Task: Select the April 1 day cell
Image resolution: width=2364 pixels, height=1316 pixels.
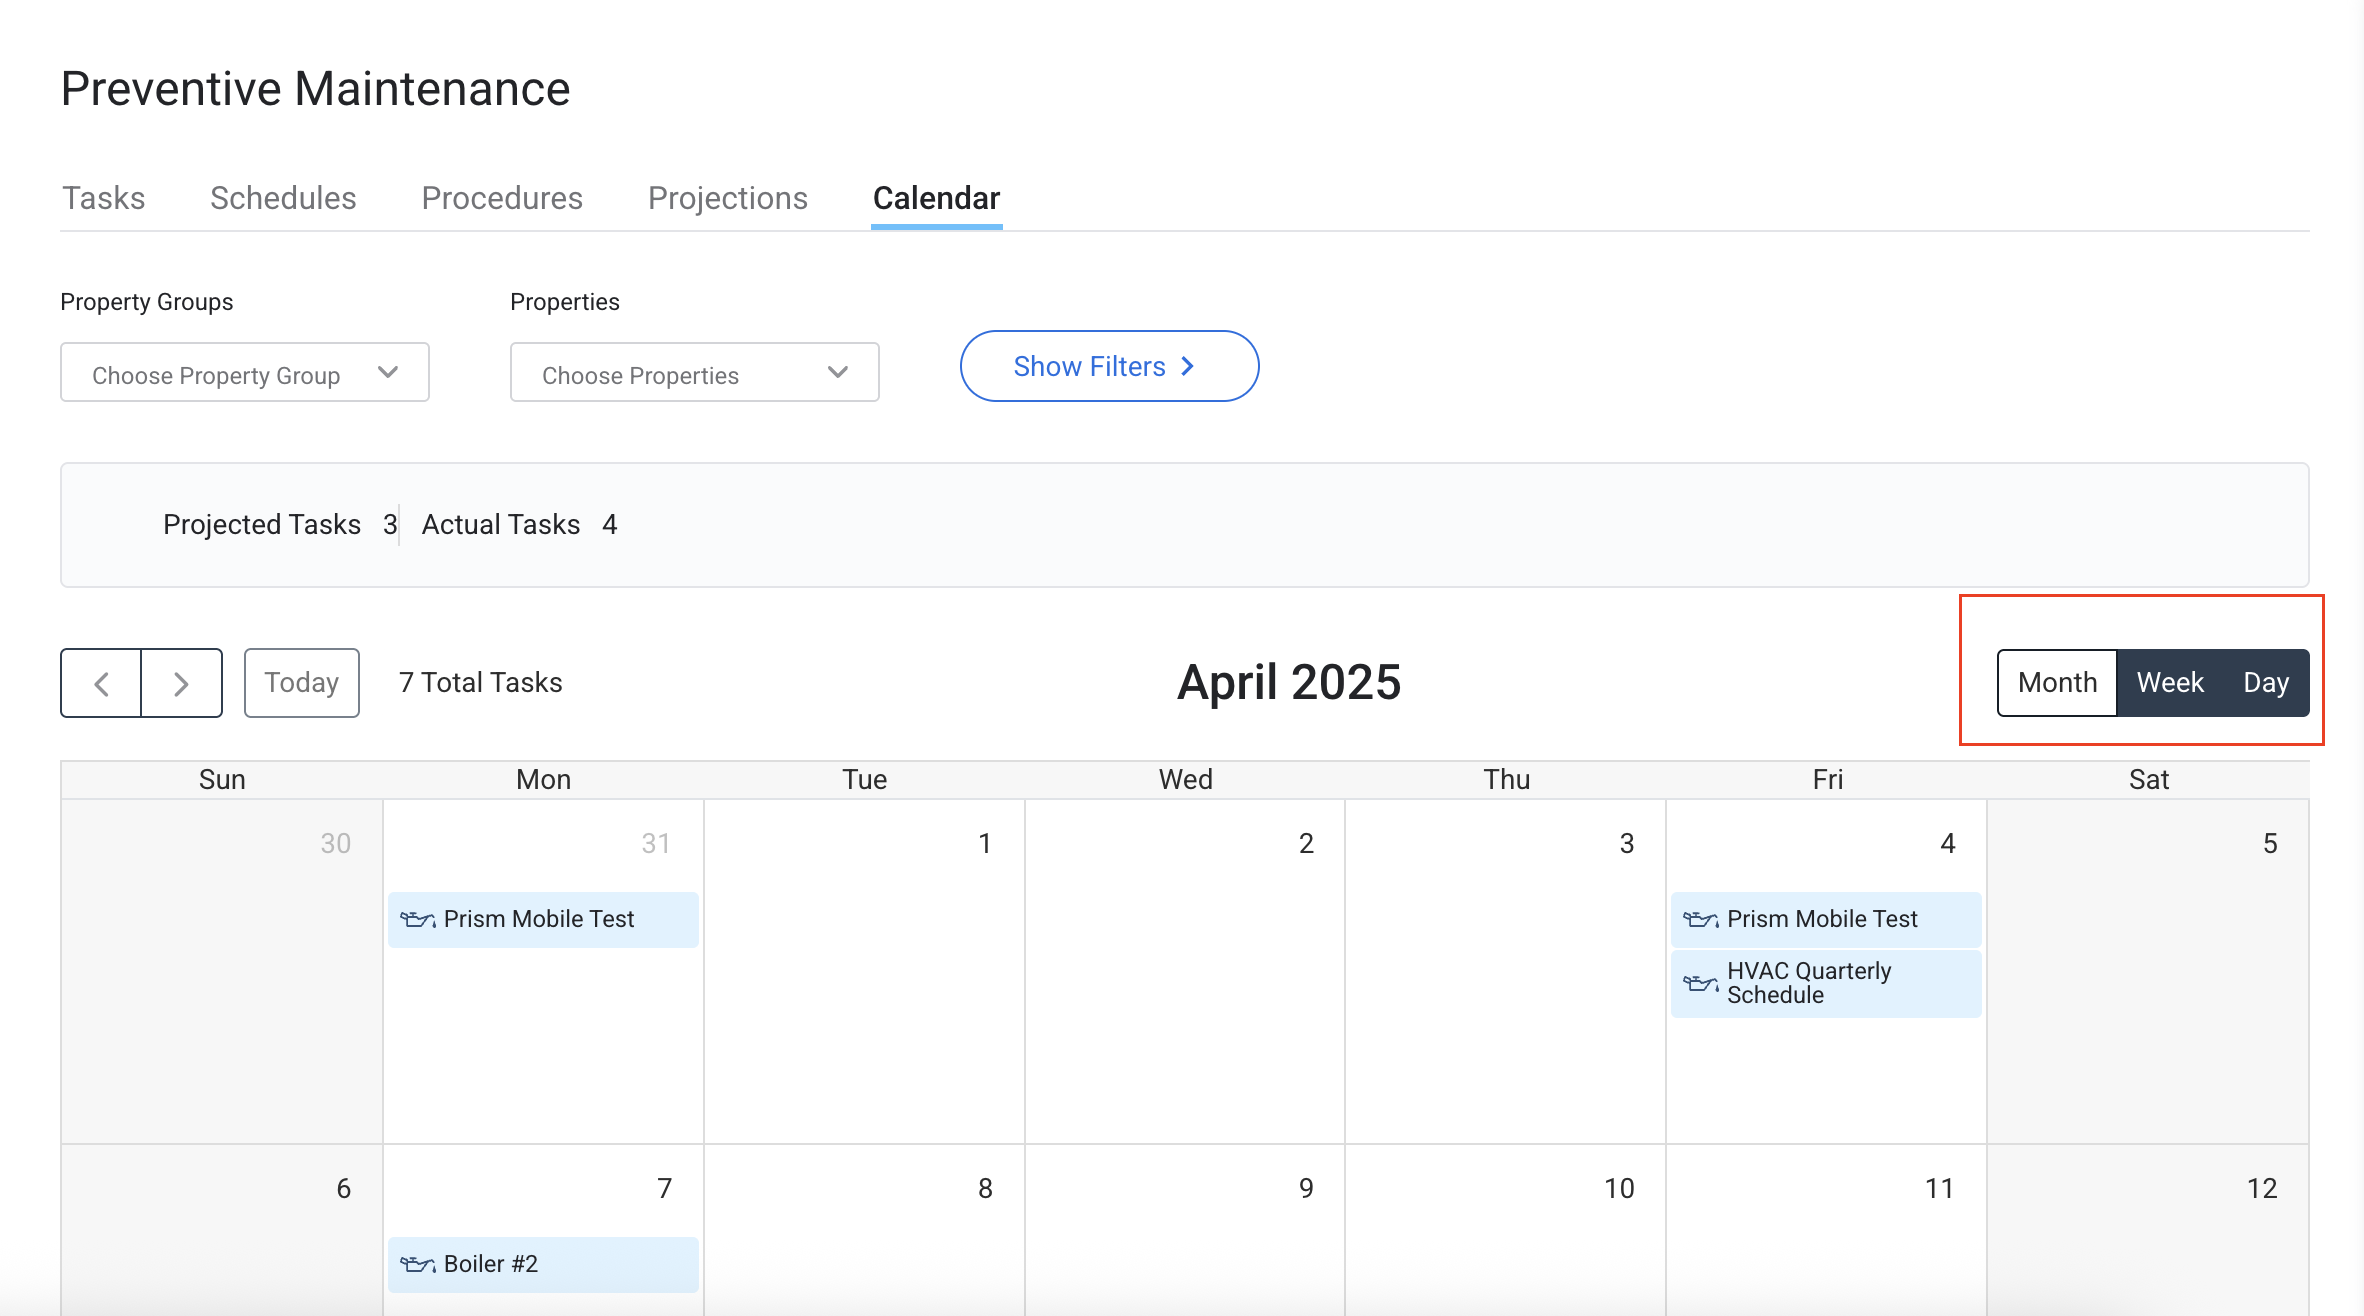Action: click(864, 971)
